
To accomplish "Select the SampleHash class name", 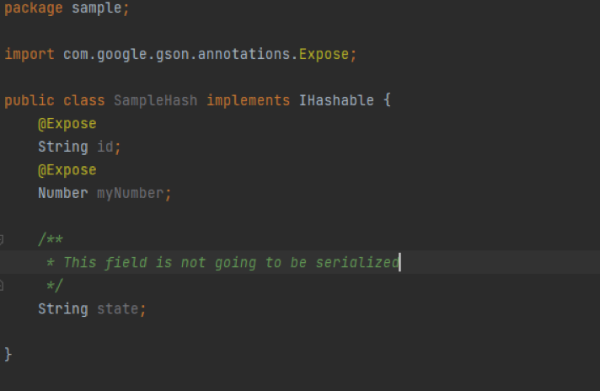I will [x=156, y=101].
